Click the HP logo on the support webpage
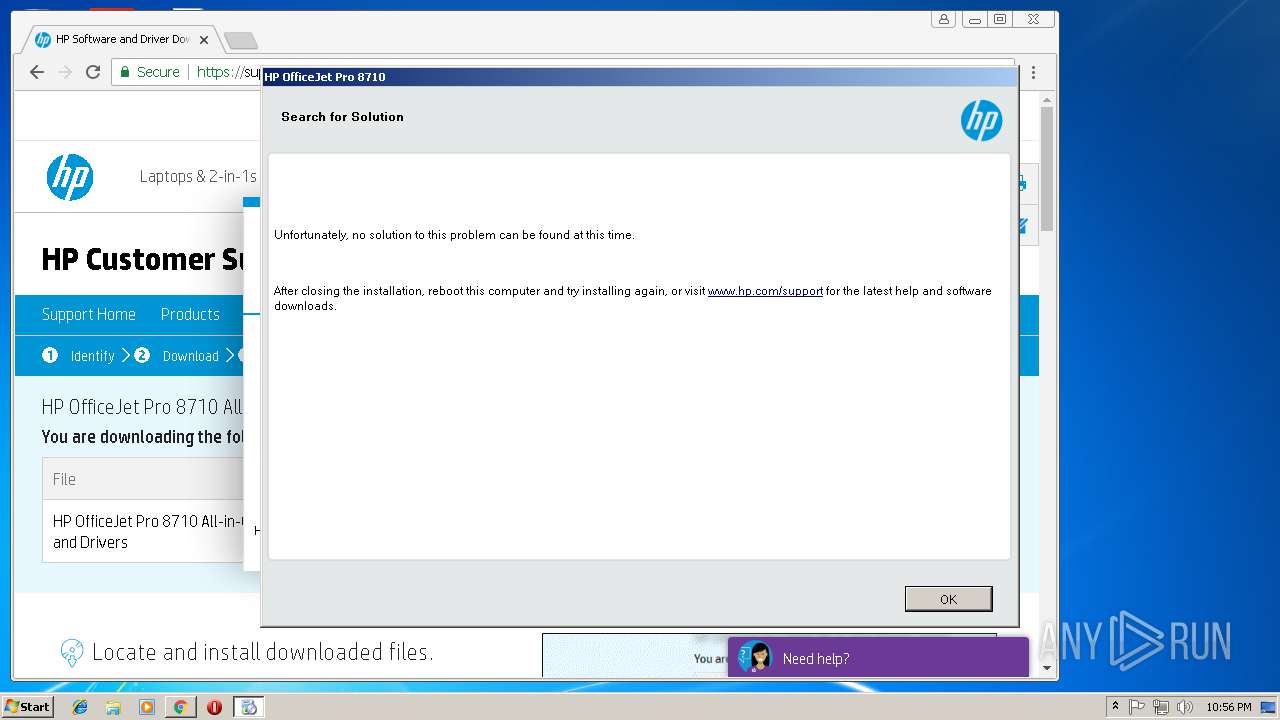Image resolution: width=1280 pixels, height=720 pixels. [70, 177]
